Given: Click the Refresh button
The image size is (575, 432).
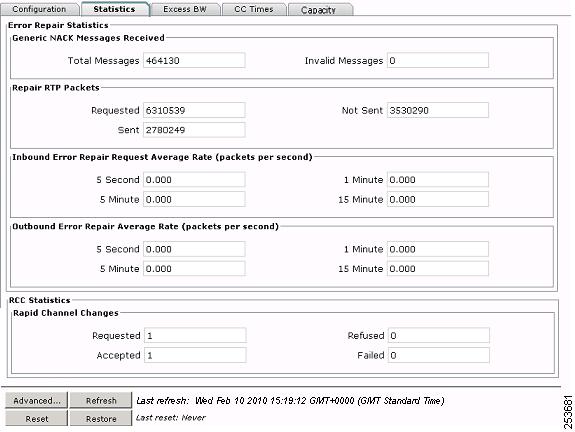Looking at the screenshot, I should [101, 400].
